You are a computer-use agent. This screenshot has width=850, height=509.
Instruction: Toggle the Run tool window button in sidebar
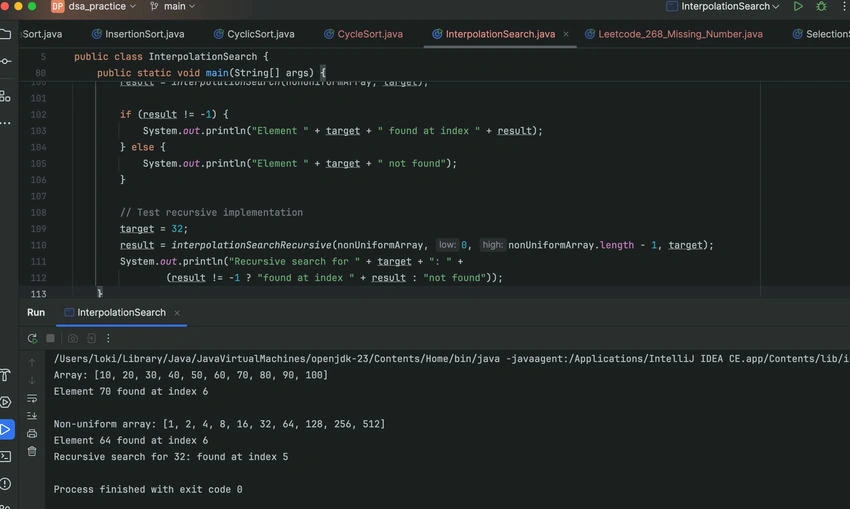click(6, 429)
